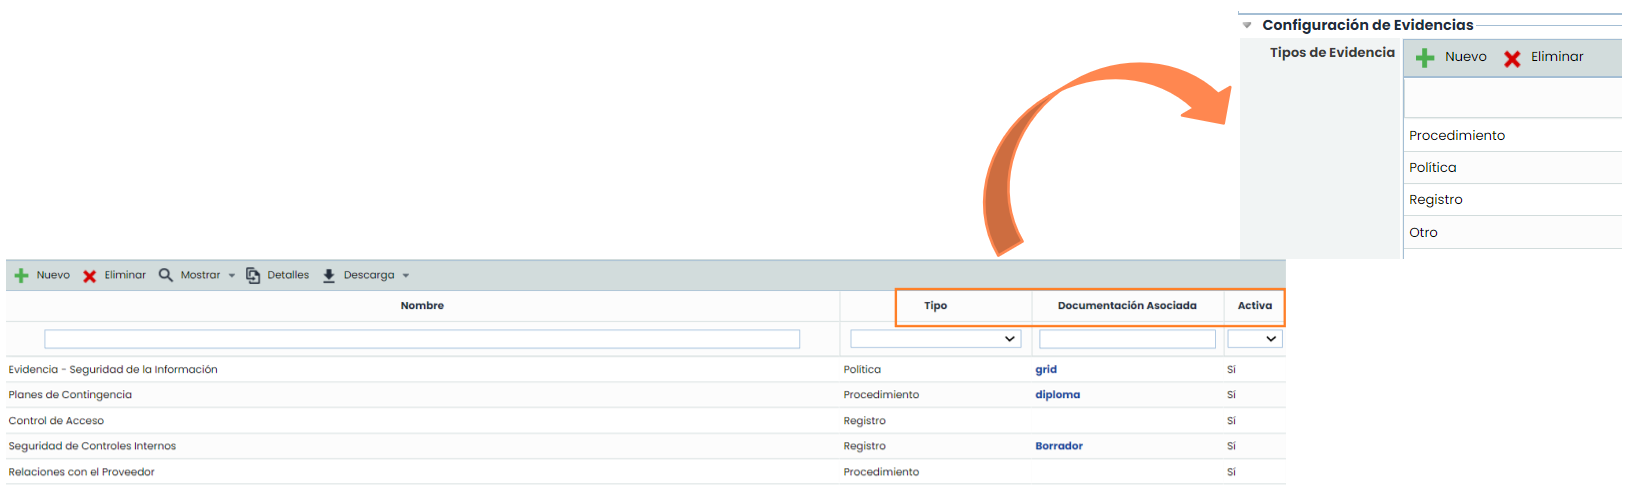Click red X Eliminar in Tipos de Evidencia
Image resolution: width=1625 pixels, height=486 pixels.
(1512, 58)
